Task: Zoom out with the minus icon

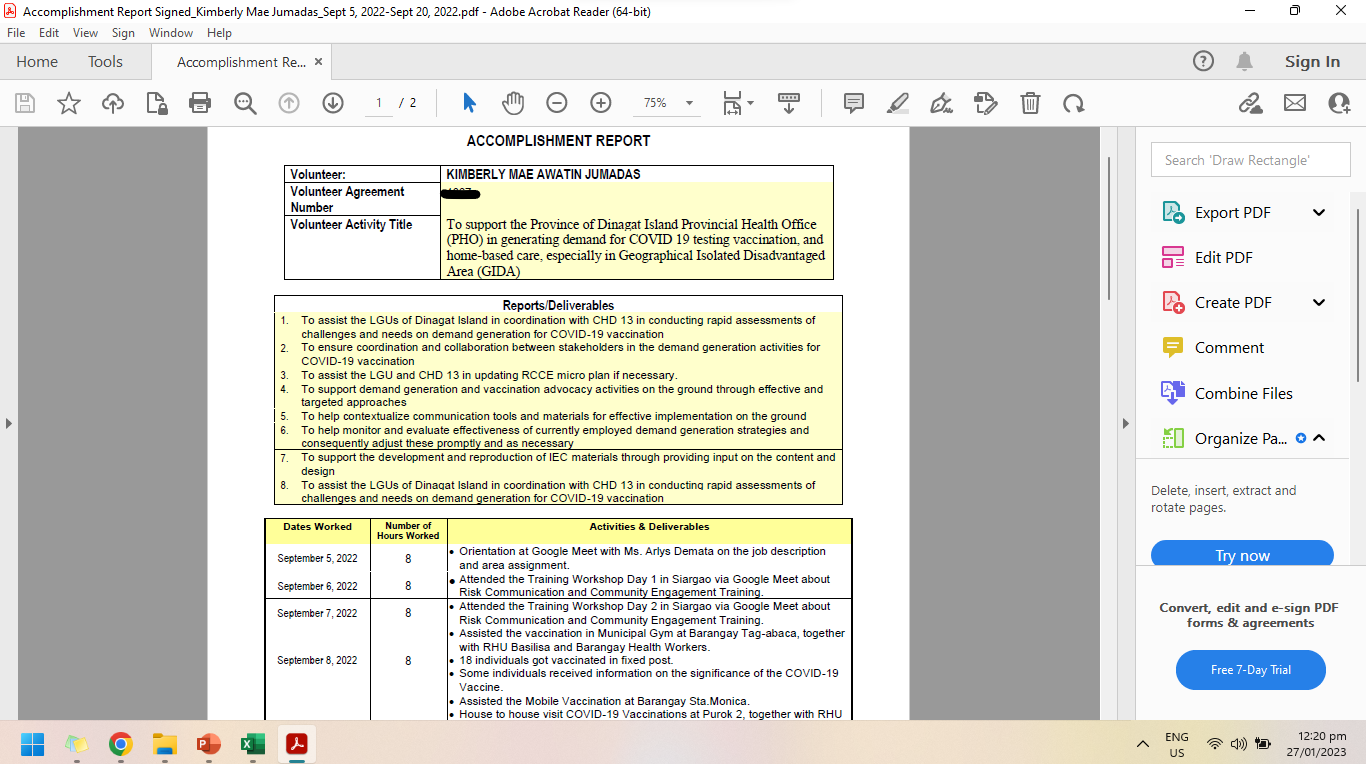Action: 557,103
